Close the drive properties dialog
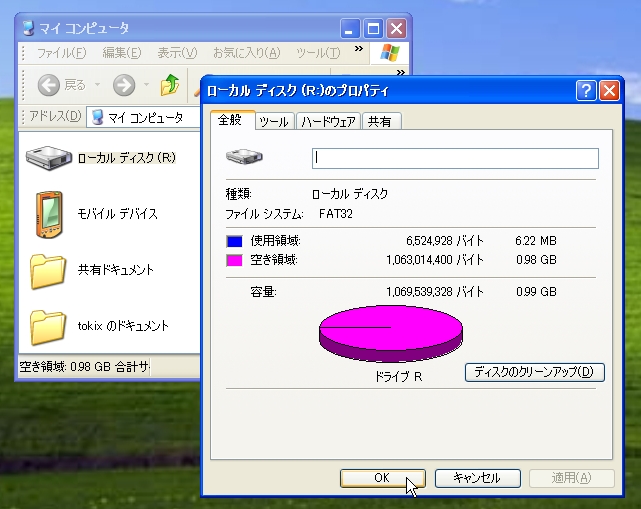Screen dimensions: 641x509 (609, 90)
